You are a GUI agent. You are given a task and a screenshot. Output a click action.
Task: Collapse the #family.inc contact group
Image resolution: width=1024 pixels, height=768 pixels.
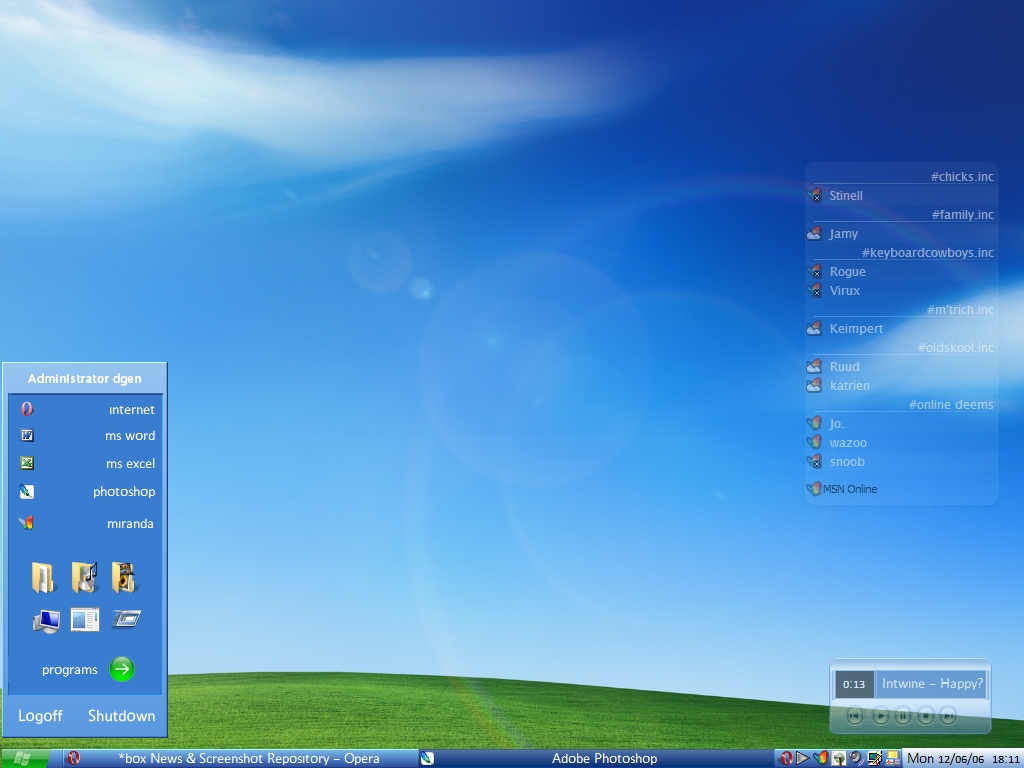[963, 214]
